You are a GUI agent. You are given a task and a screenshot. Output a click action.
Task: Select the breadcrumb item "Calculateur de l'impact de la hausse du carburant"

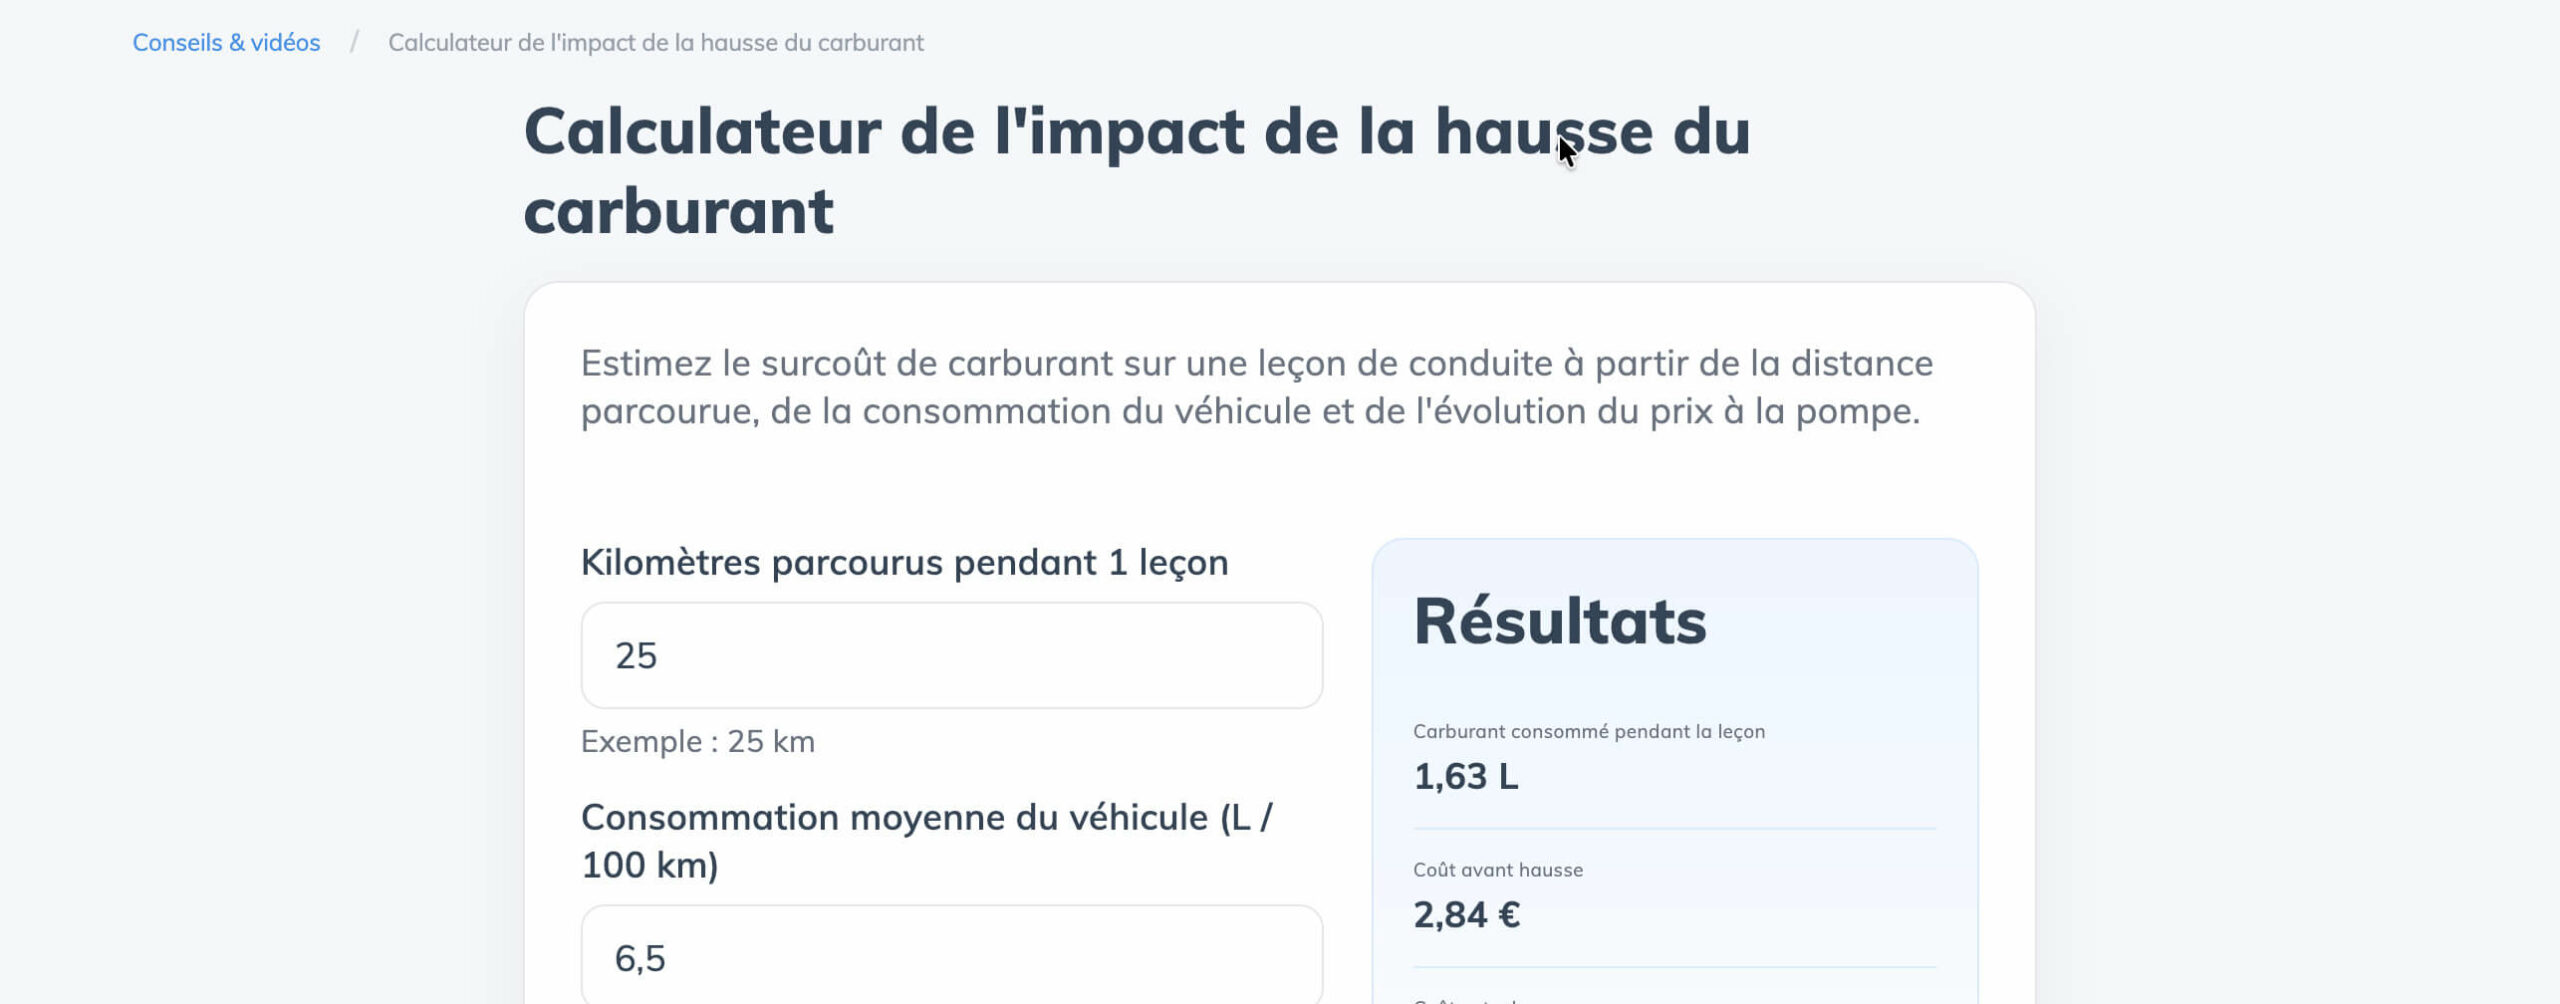(x=656, y=43)
